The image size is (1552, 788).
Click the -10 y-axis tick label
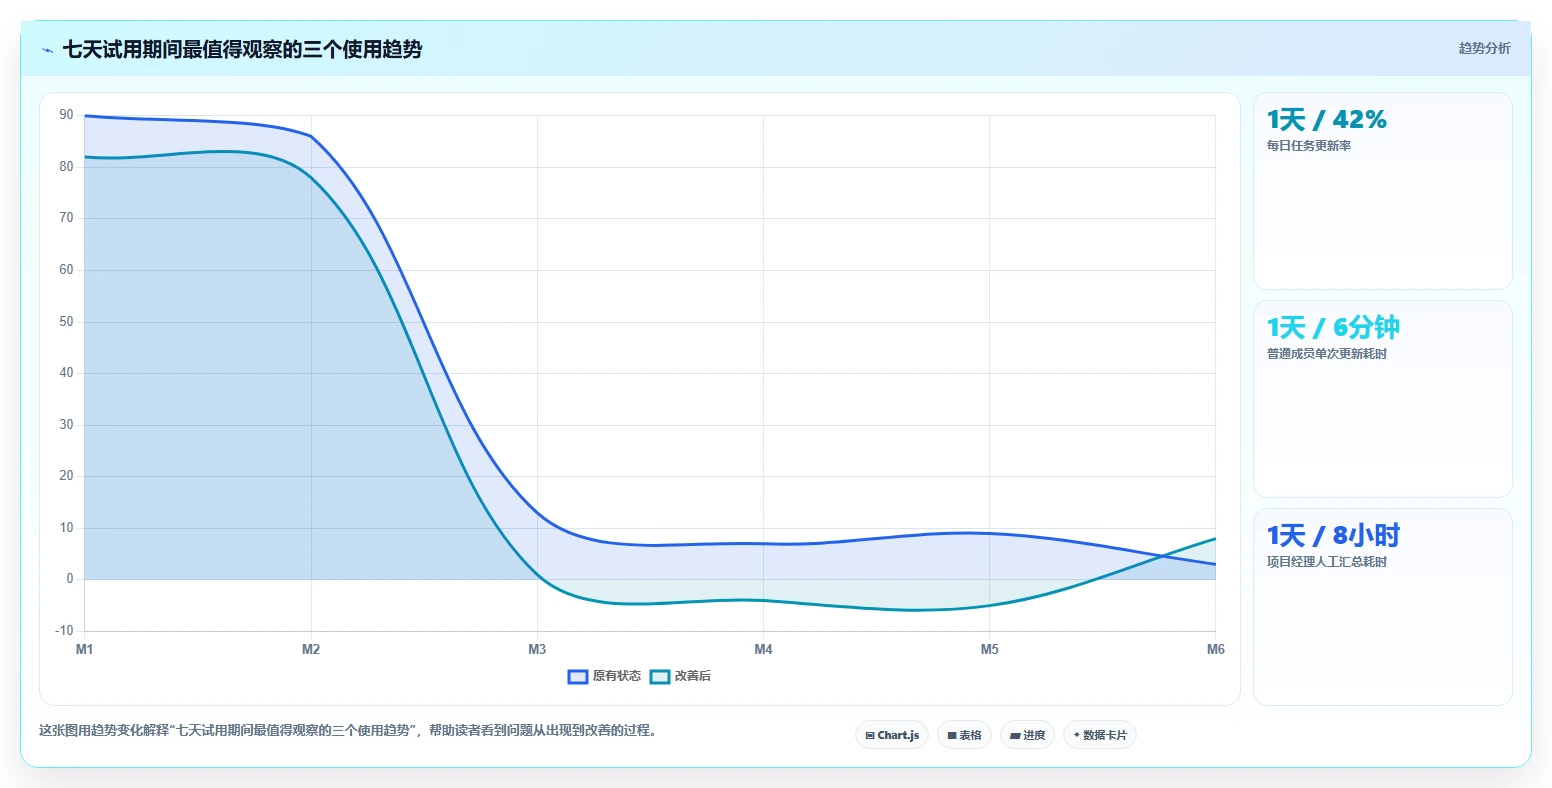64,631
